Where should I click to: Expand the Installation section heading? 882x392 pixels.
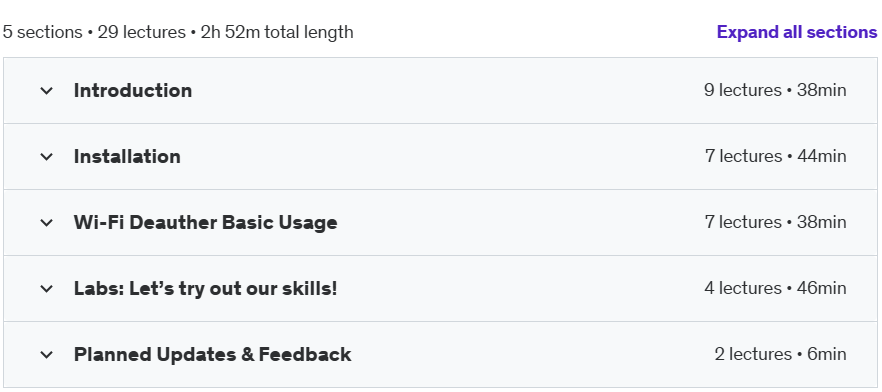(127, 156)
